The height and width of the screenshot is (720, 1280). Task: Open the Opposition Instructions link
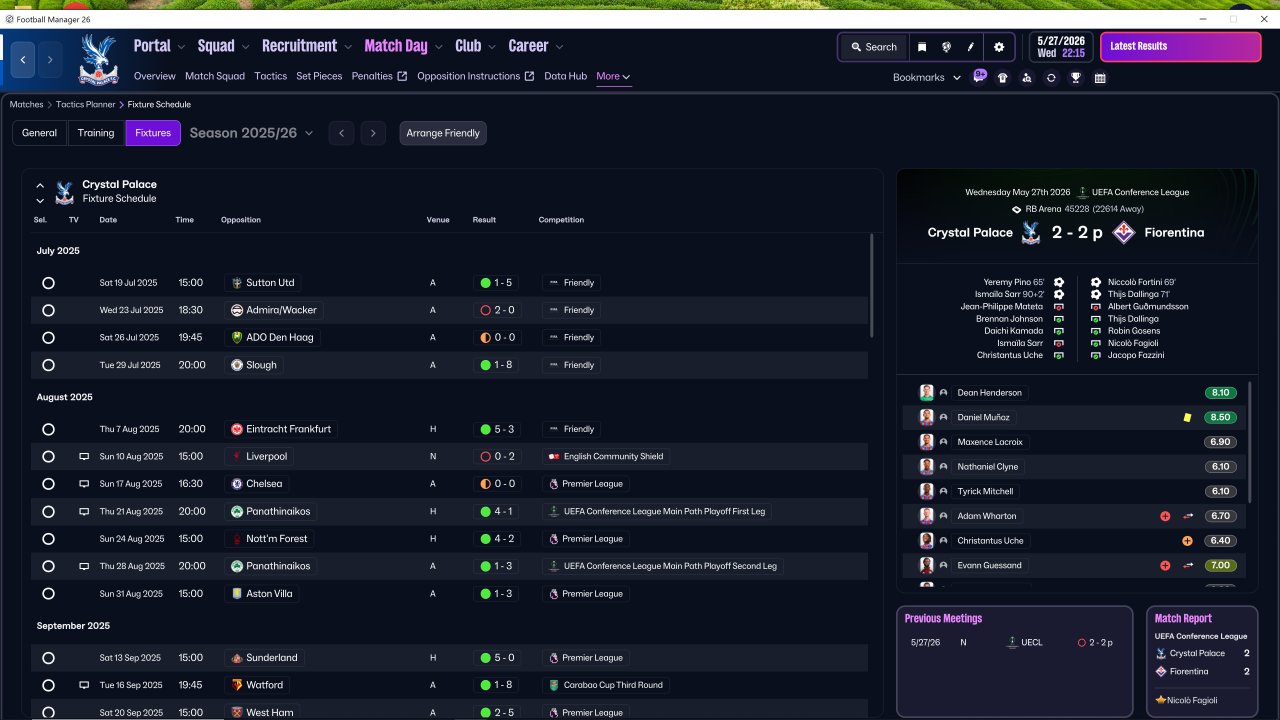(x=476, y=76)
